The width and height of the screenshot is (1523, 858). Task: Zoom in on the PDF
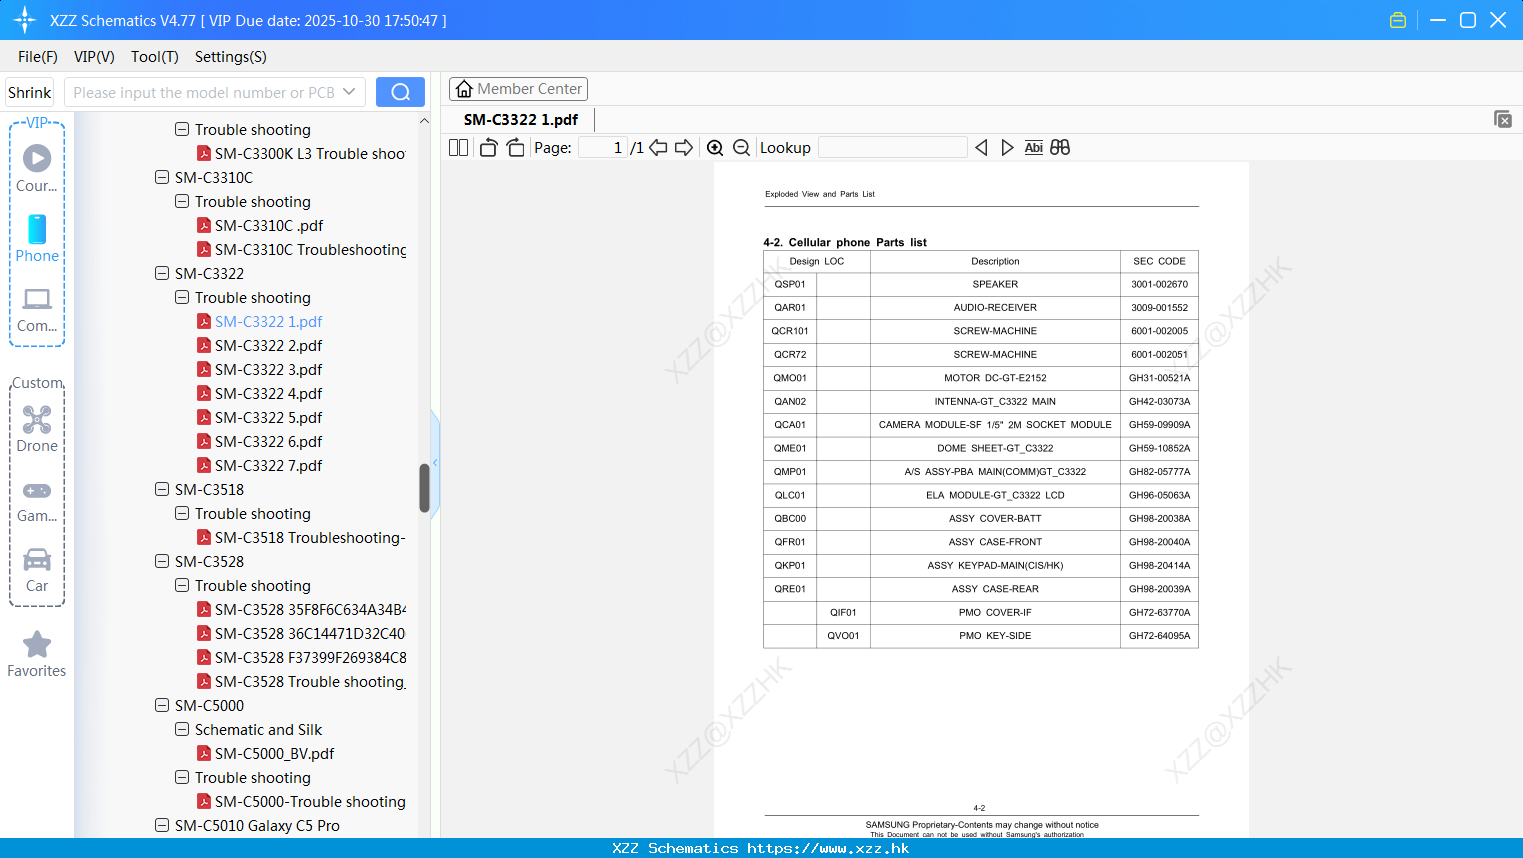pos(715,148)
